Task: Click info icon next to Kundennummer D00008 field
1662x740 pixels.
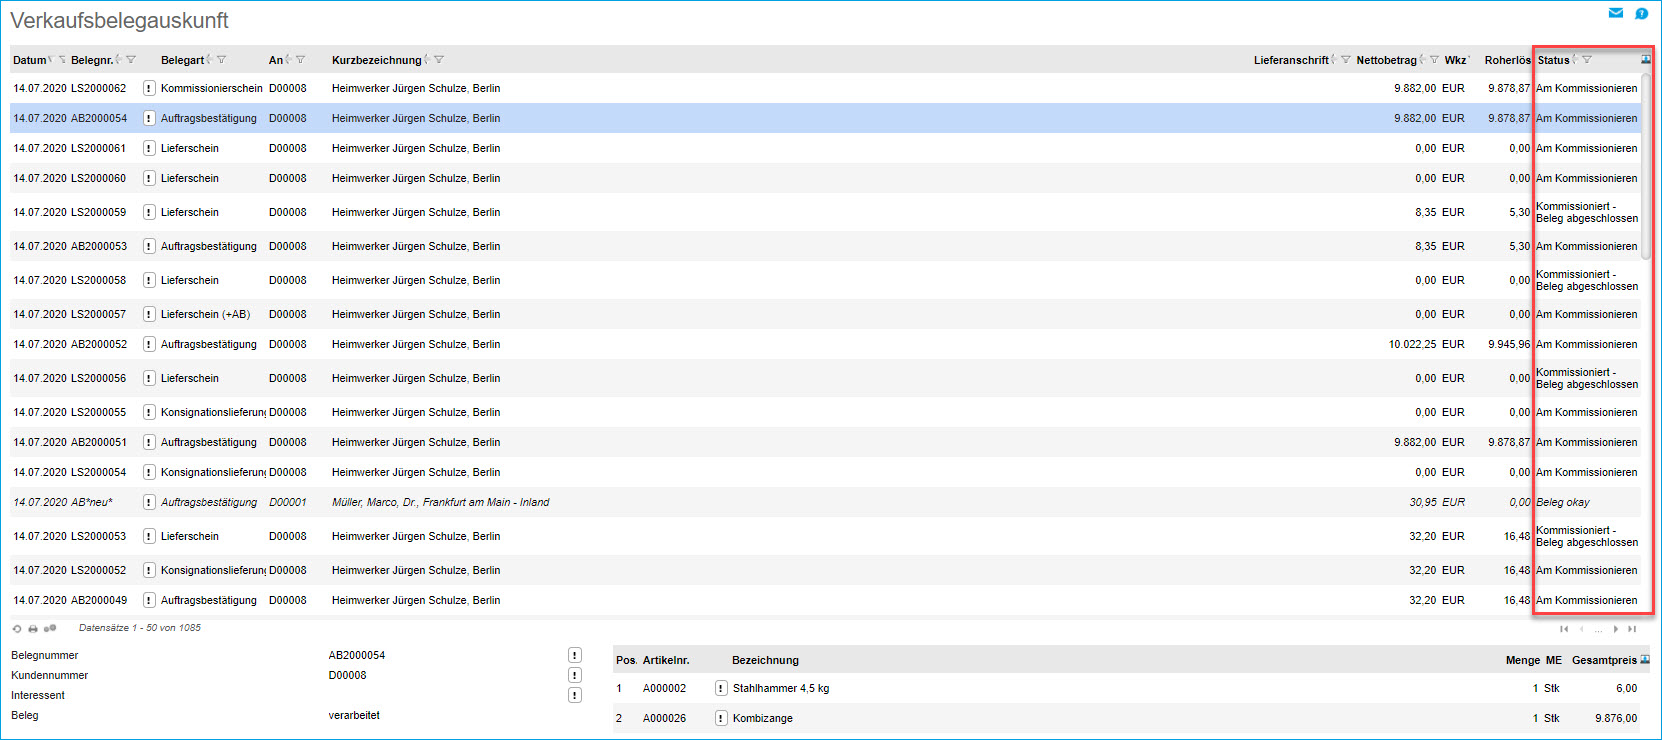Action: tap(575, 675)
